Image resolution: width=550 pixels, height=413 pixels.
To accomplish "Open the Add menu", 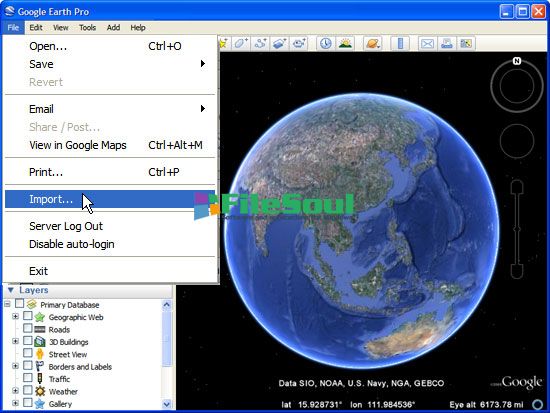I will [113, 27].
